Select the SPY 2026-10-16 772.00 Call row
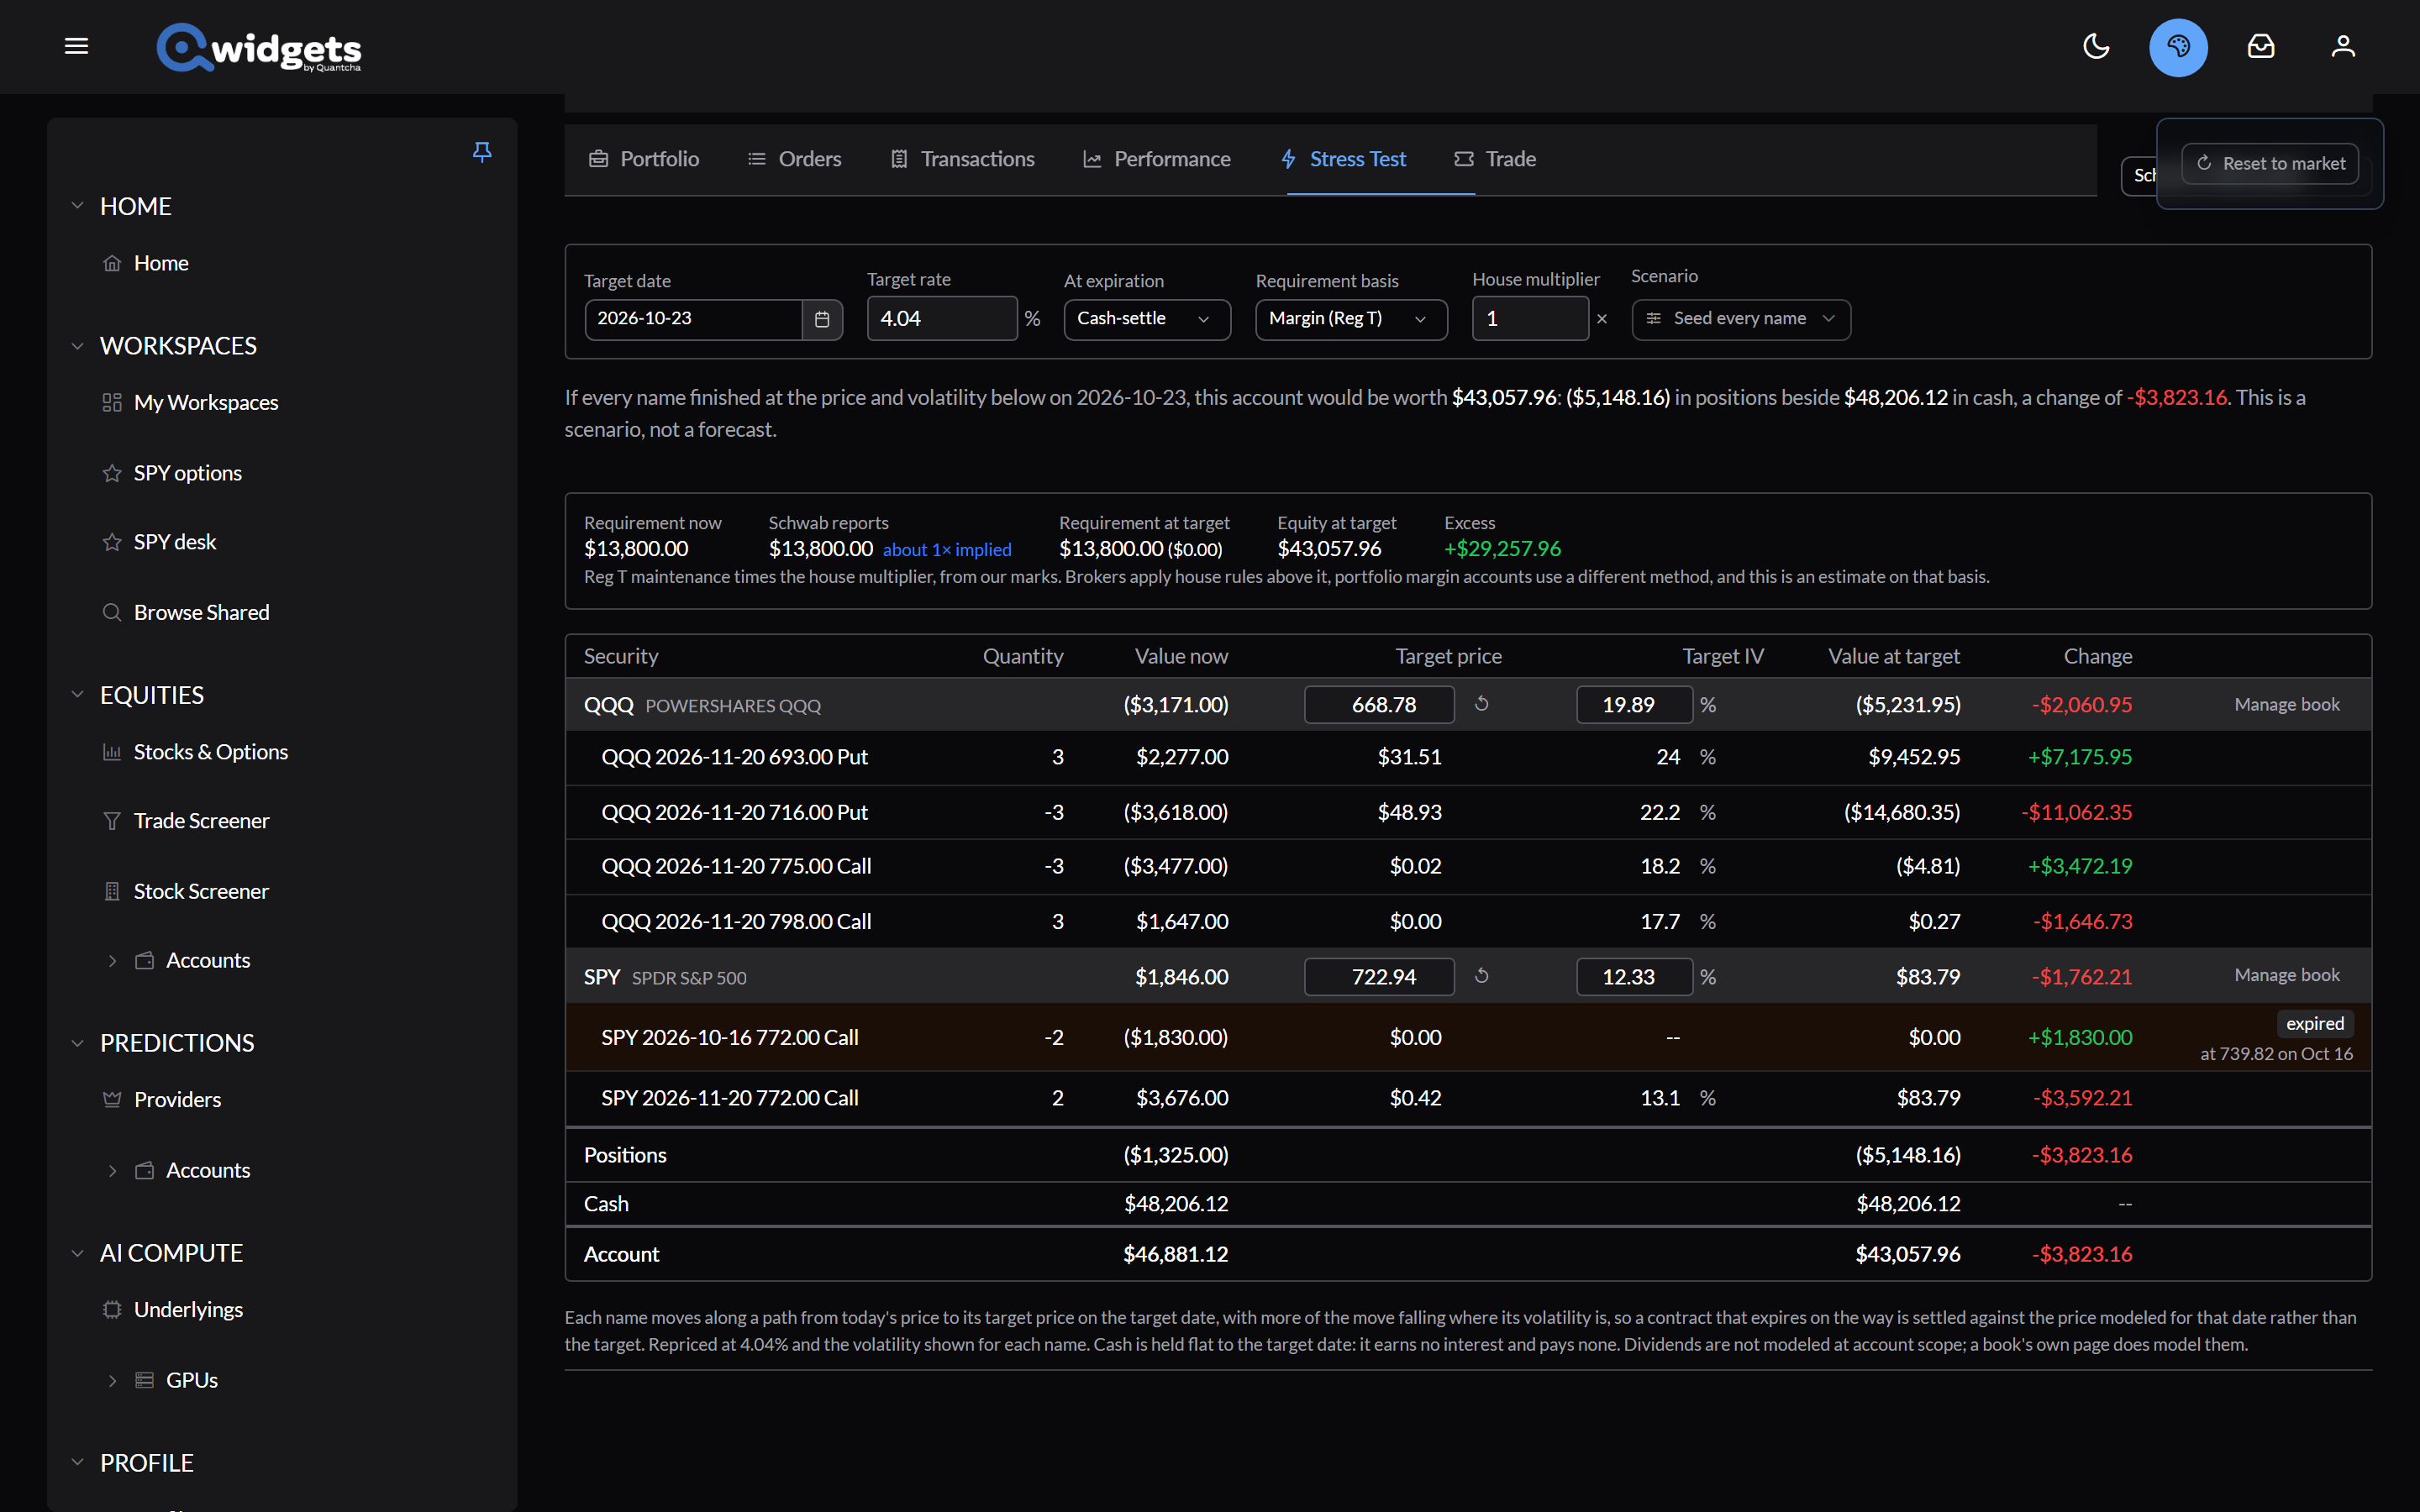The height and width of the screenshot is (1512, 2420). point(1468,1038)
